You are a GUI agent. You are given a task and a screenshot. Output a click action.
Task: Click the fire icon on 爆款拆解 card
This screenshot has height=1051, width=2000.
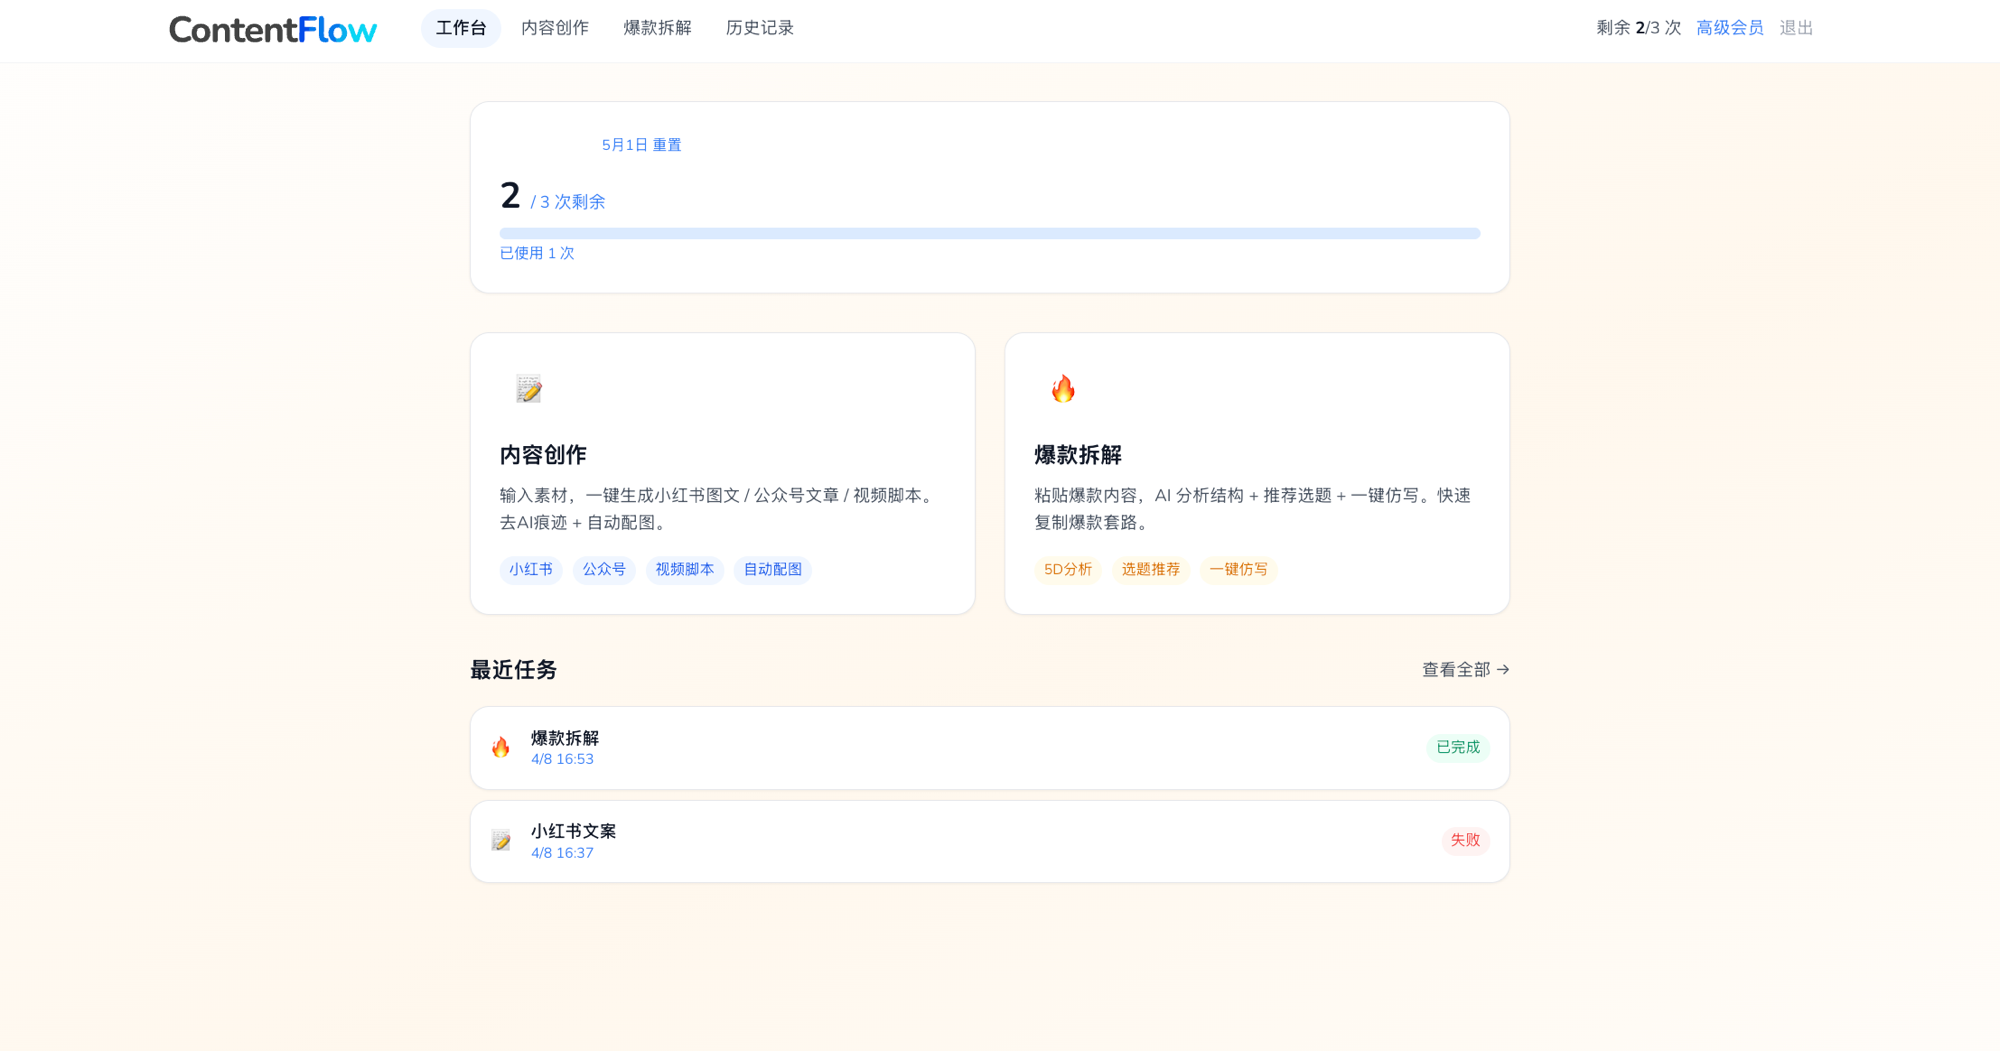(x=1063, y=389)
